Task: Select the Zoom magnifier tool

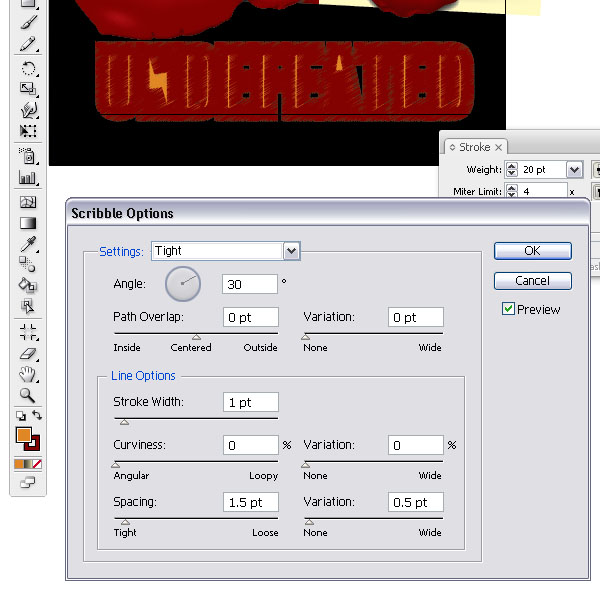Action: point(28,395)
